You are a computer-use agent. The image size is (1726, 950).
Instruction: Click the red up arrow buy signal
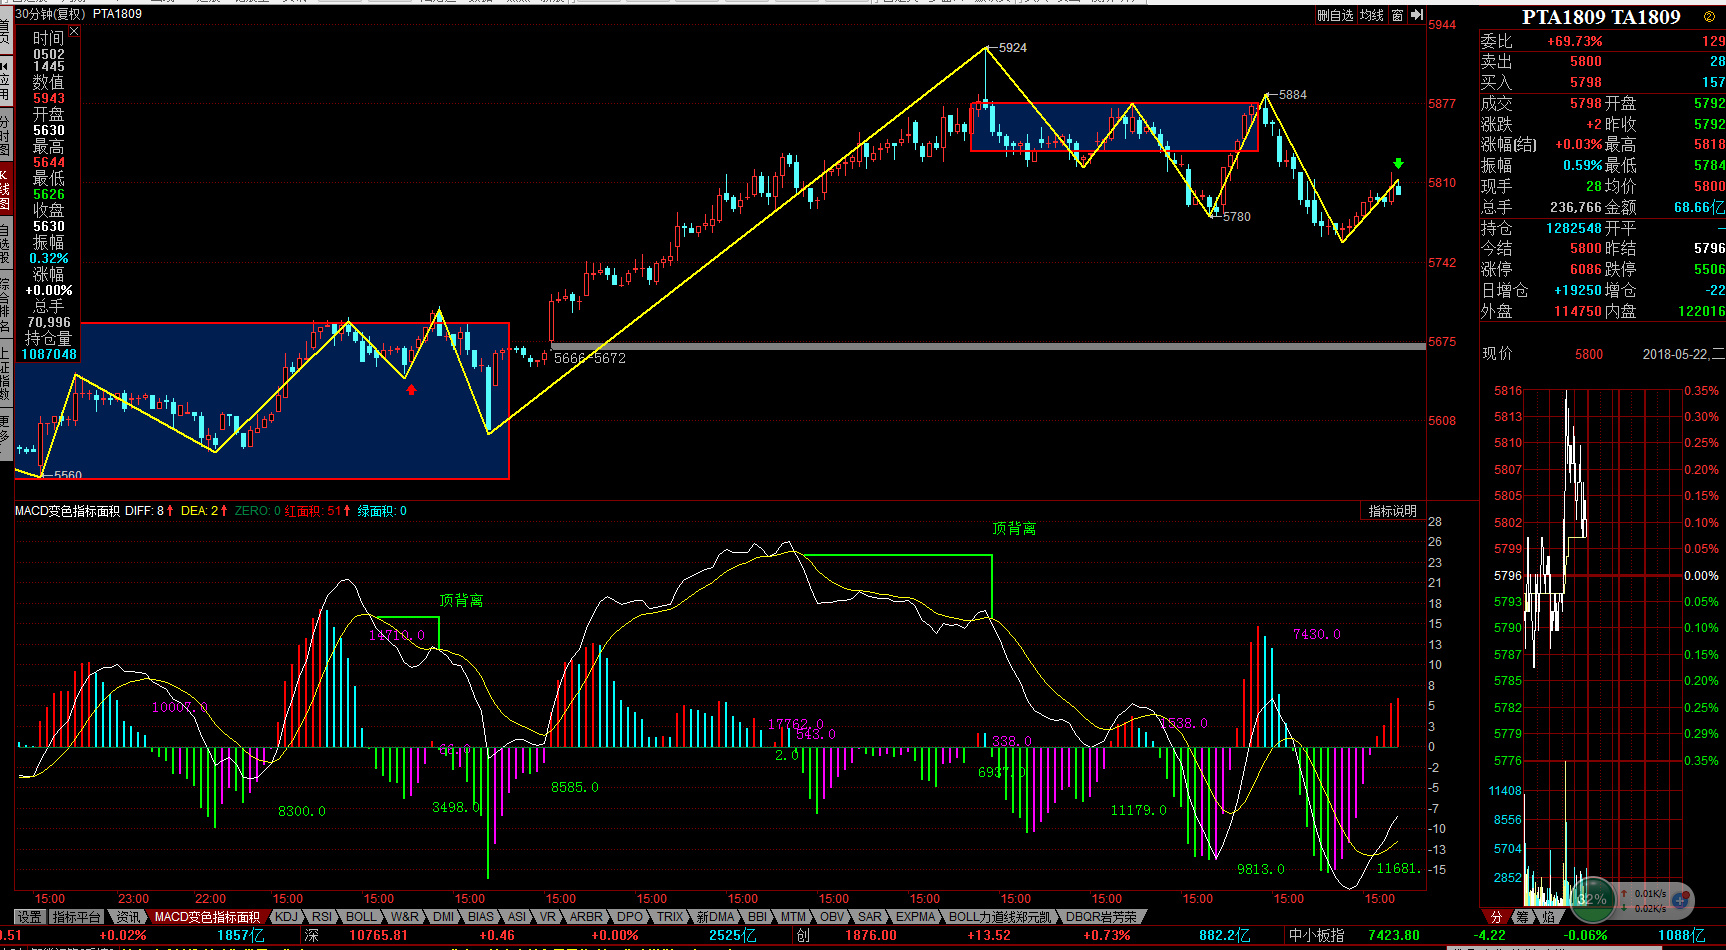point(411,390)
